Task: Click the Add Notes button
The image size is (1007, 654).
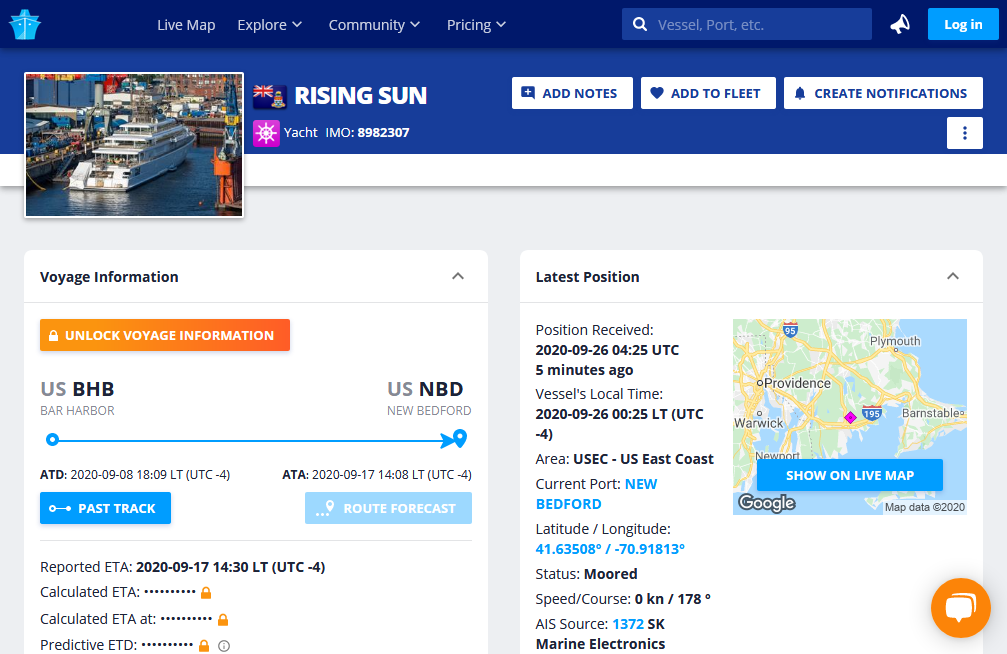Action: [x=572, y=93]
